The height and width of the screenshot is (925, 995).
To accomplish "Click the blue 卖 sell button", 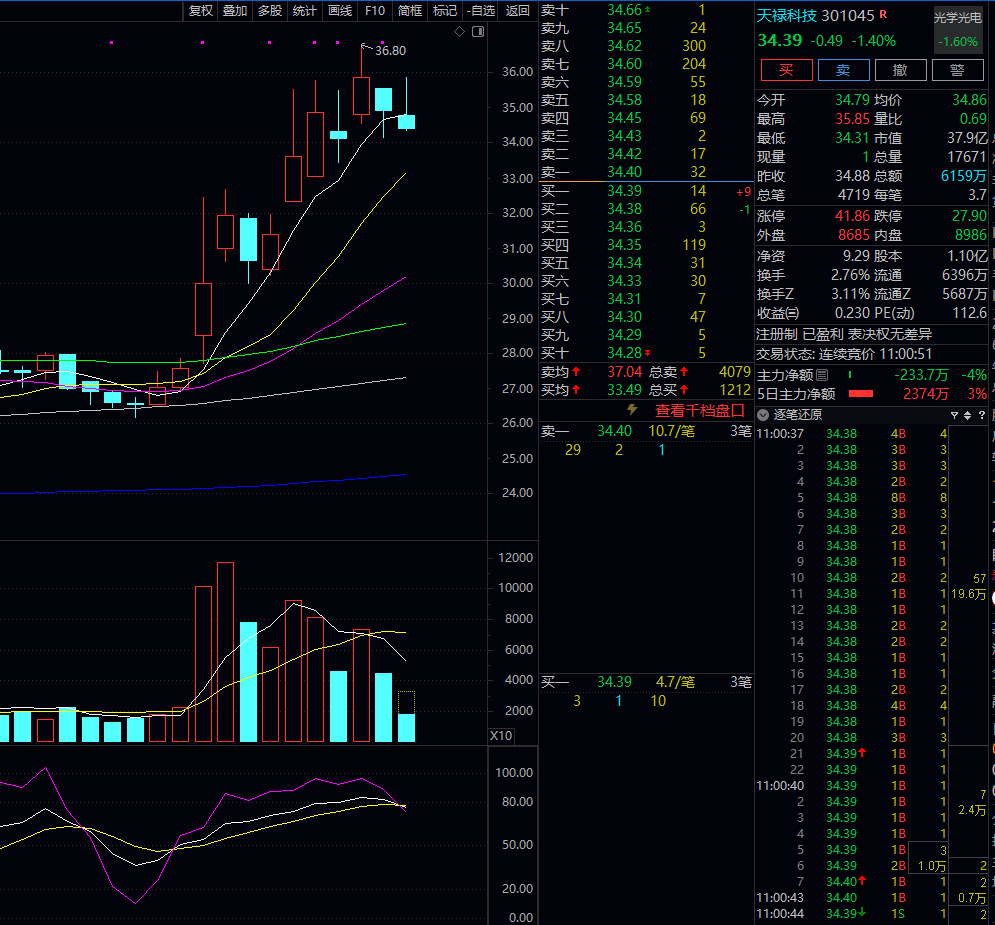I will coord(843,70).
